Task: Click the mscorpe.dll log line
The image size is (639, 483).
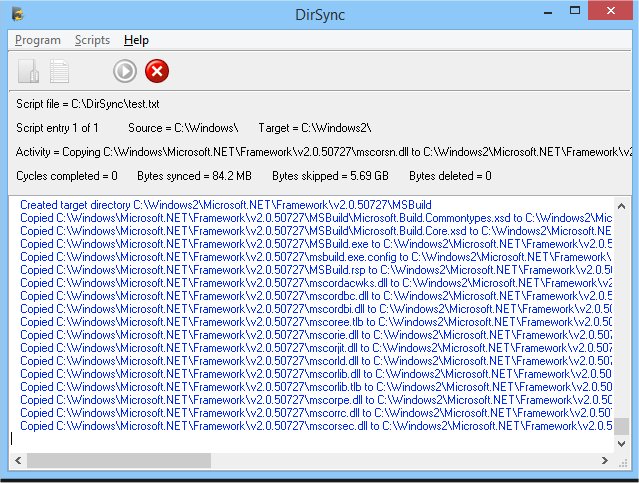Action: [316, 400]
